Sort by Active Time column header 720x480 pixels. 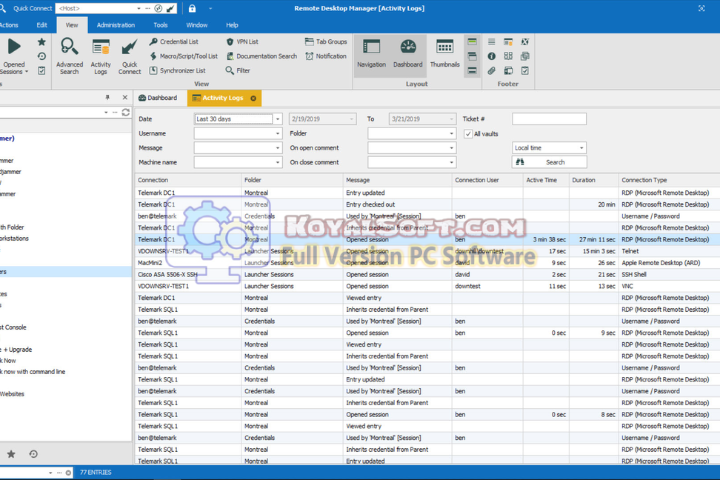546,180
